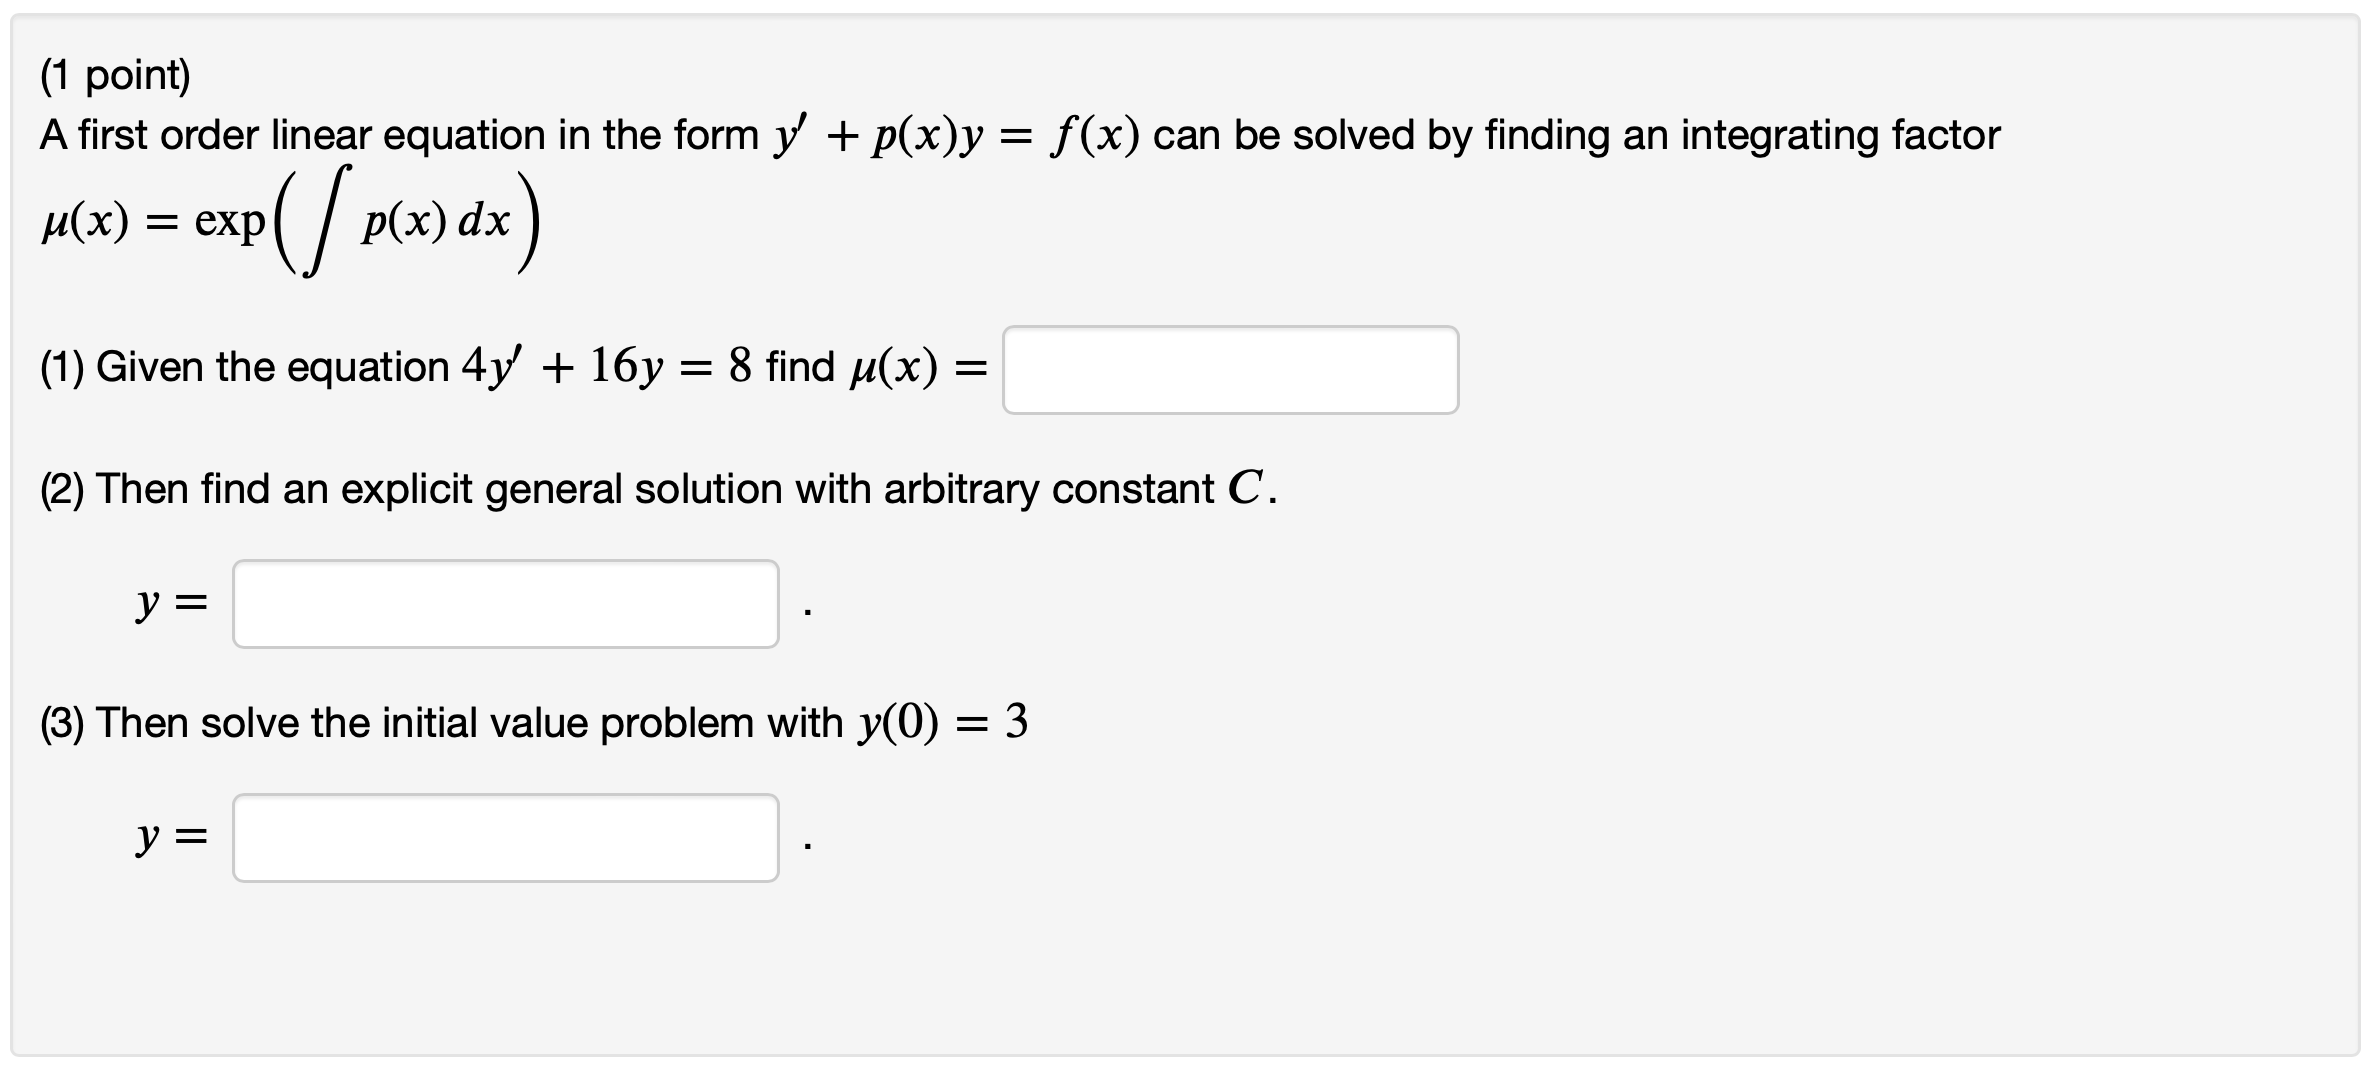Click the "(3) Then solve the initial value problem" text
This screenshot has height=1074, width=2368.
point(441,723)
